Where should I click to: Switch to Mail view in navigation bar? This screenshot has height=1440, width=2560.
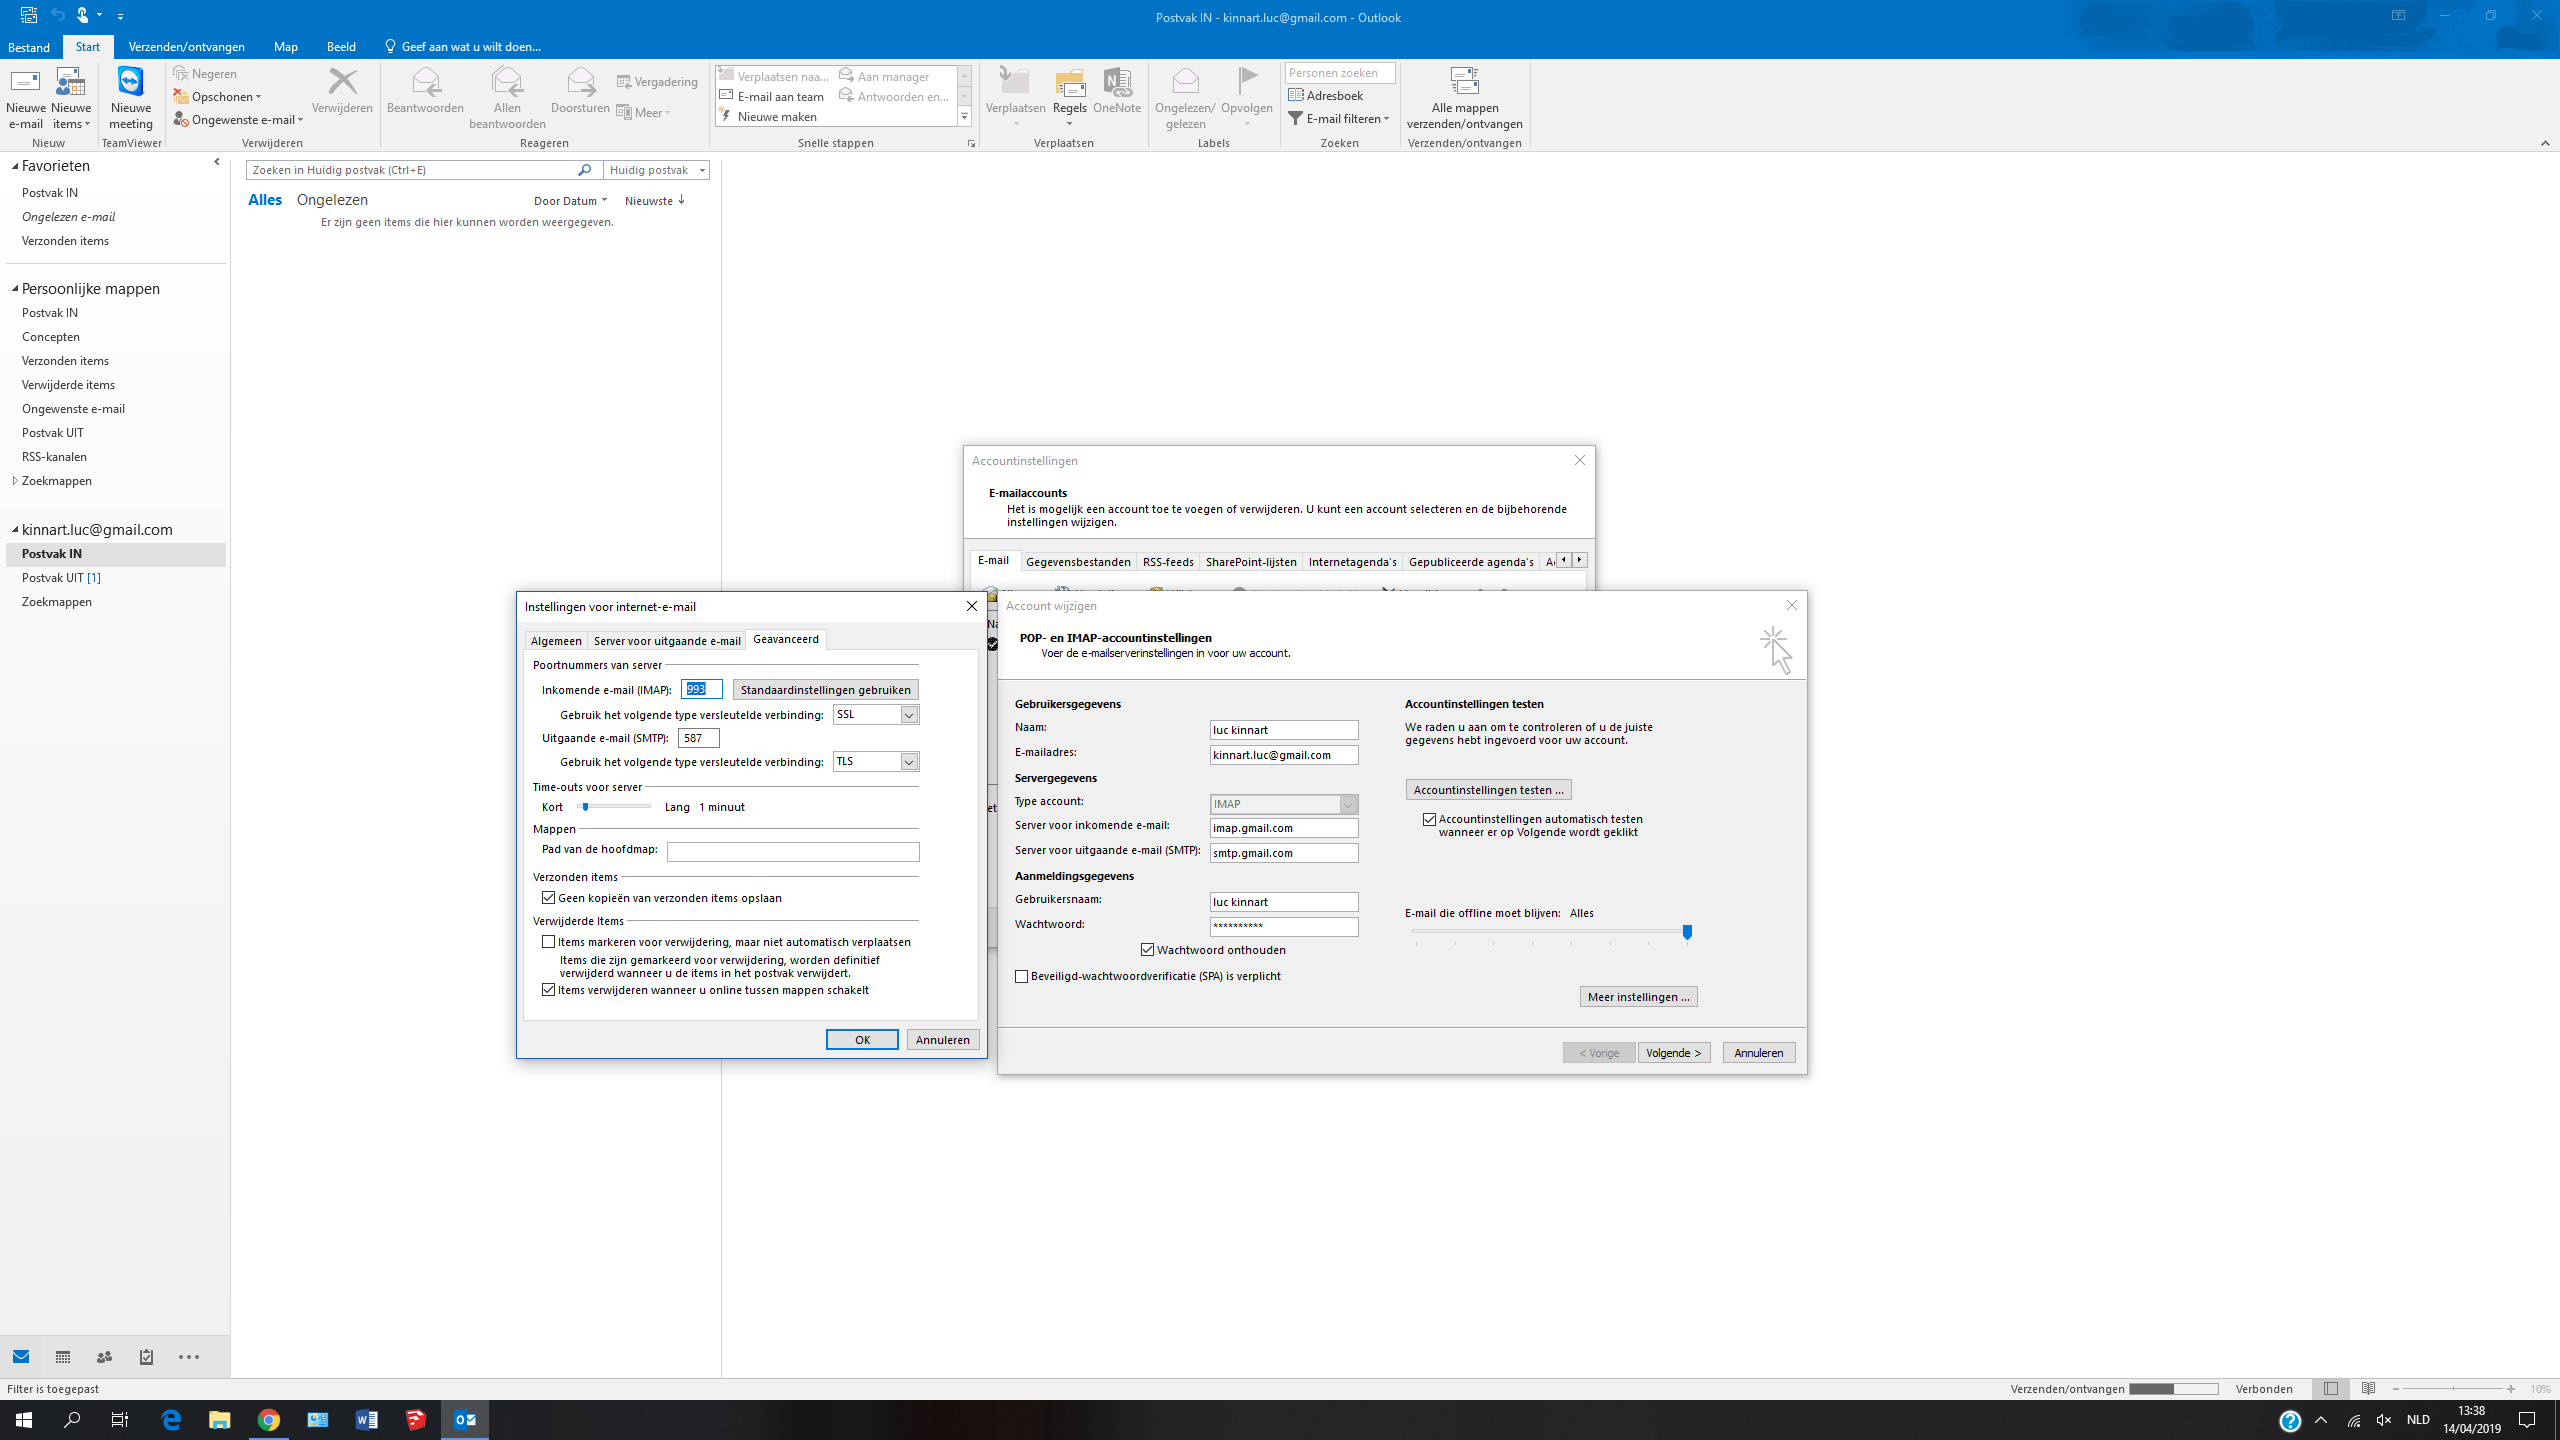click(x=21, y=1357)
